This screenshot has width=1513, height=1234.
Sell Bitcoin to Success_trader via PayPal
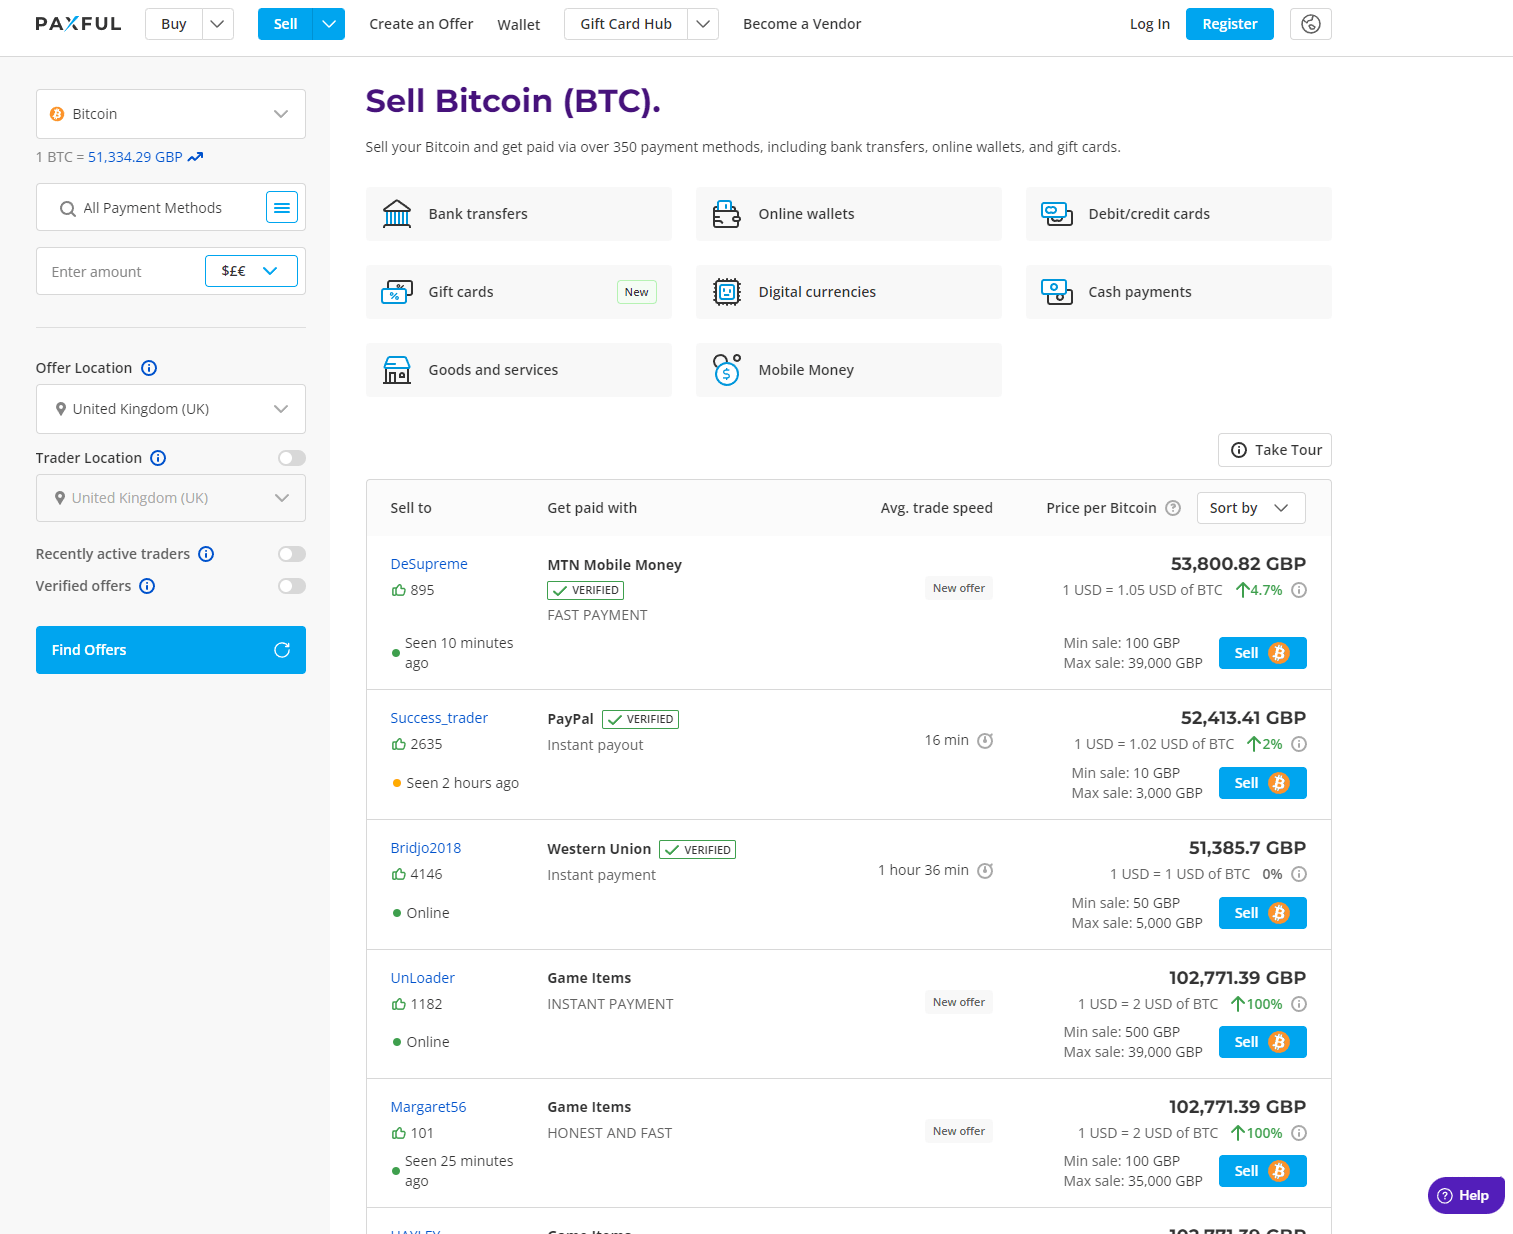point(1263,783)
